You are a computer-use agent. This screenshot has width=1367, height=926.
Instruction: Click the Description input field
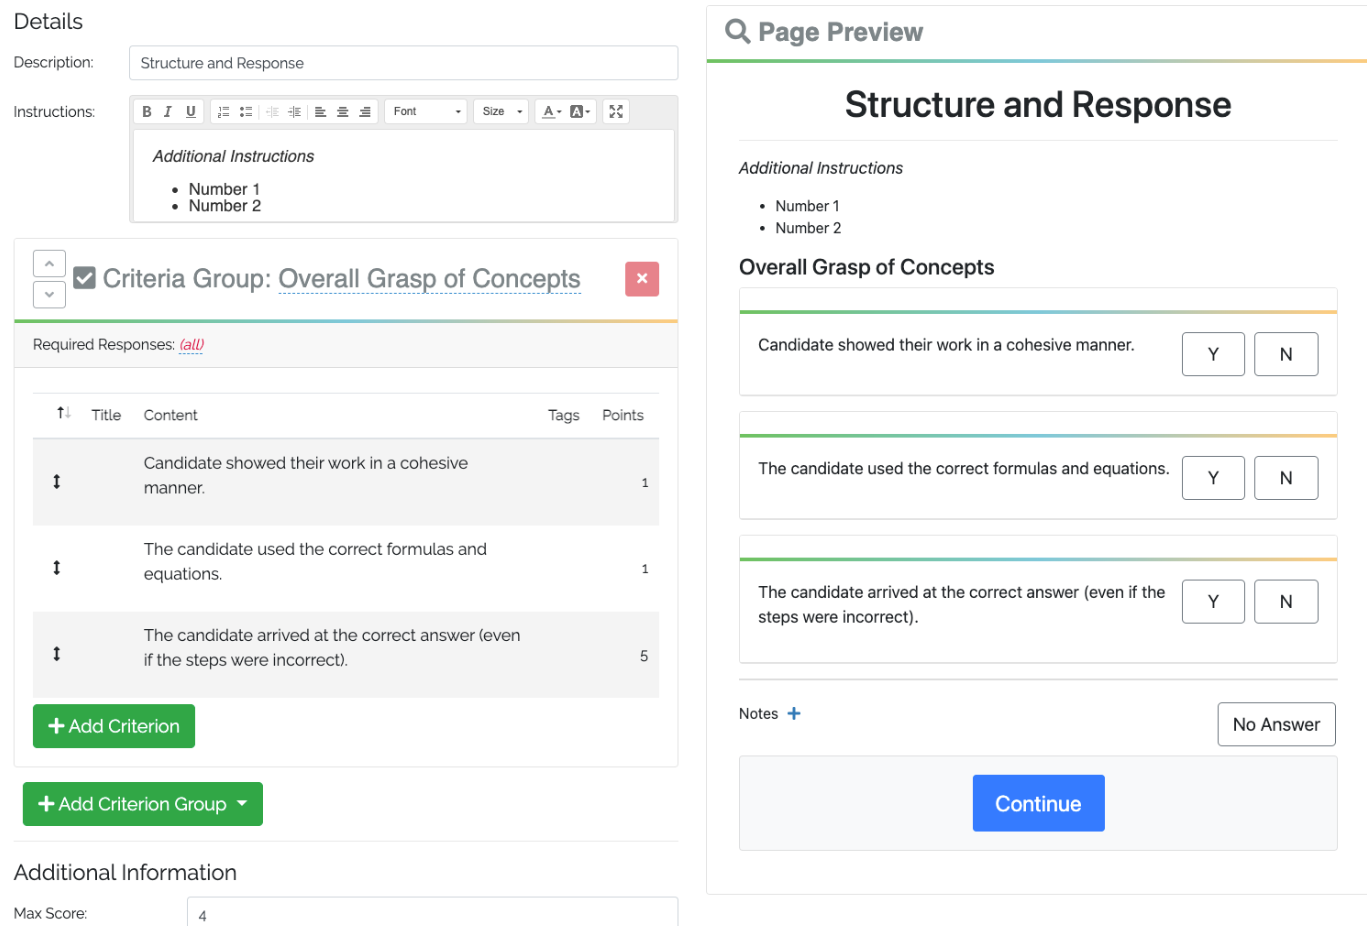point(403,63)
